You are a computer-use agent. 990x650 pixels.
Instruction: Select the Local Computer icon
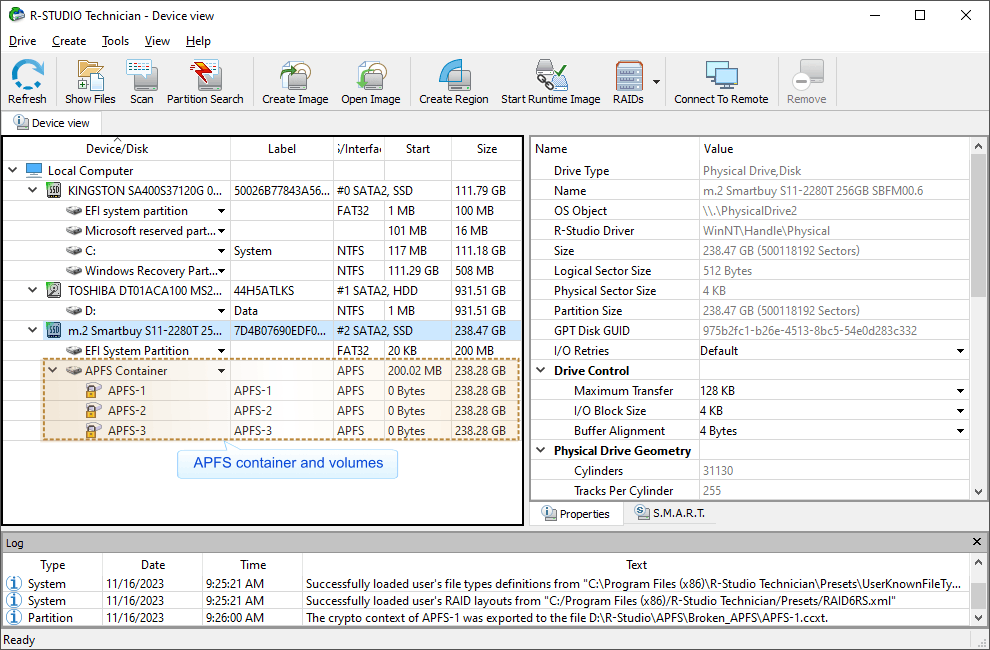[x=33, y=170]
